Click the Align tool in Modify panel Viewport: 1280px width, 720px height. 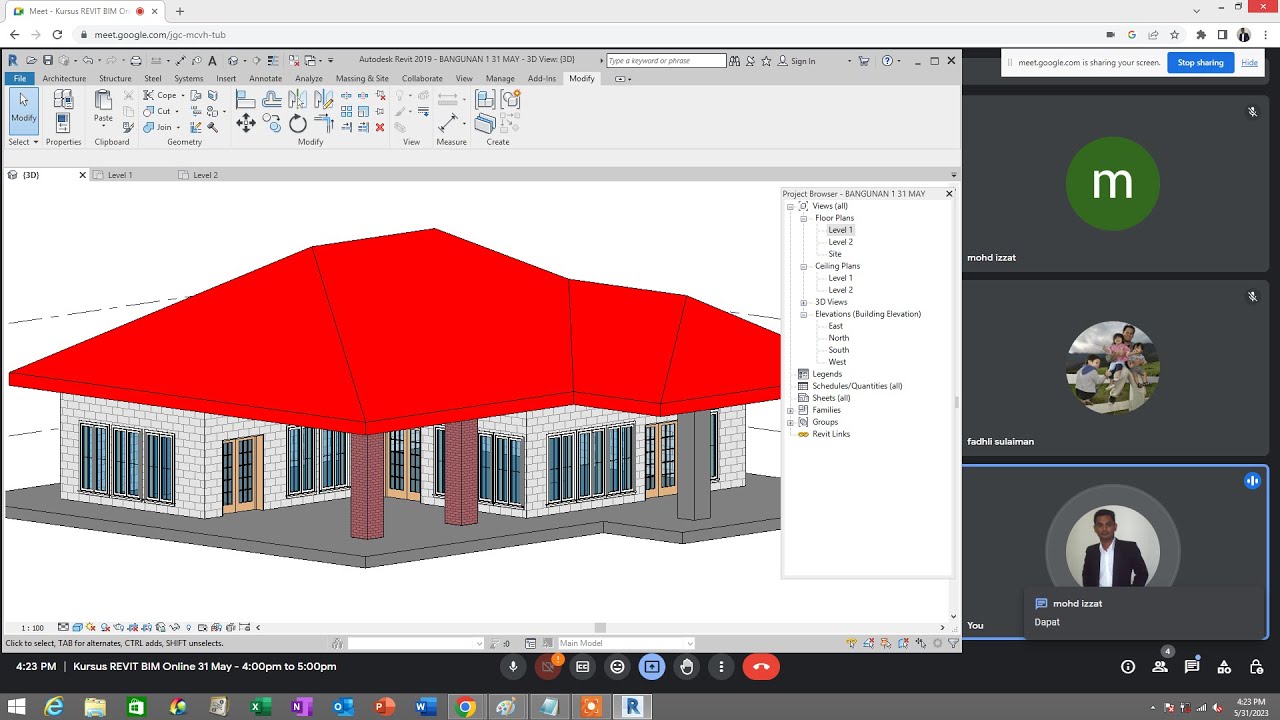tap(245, 99)
